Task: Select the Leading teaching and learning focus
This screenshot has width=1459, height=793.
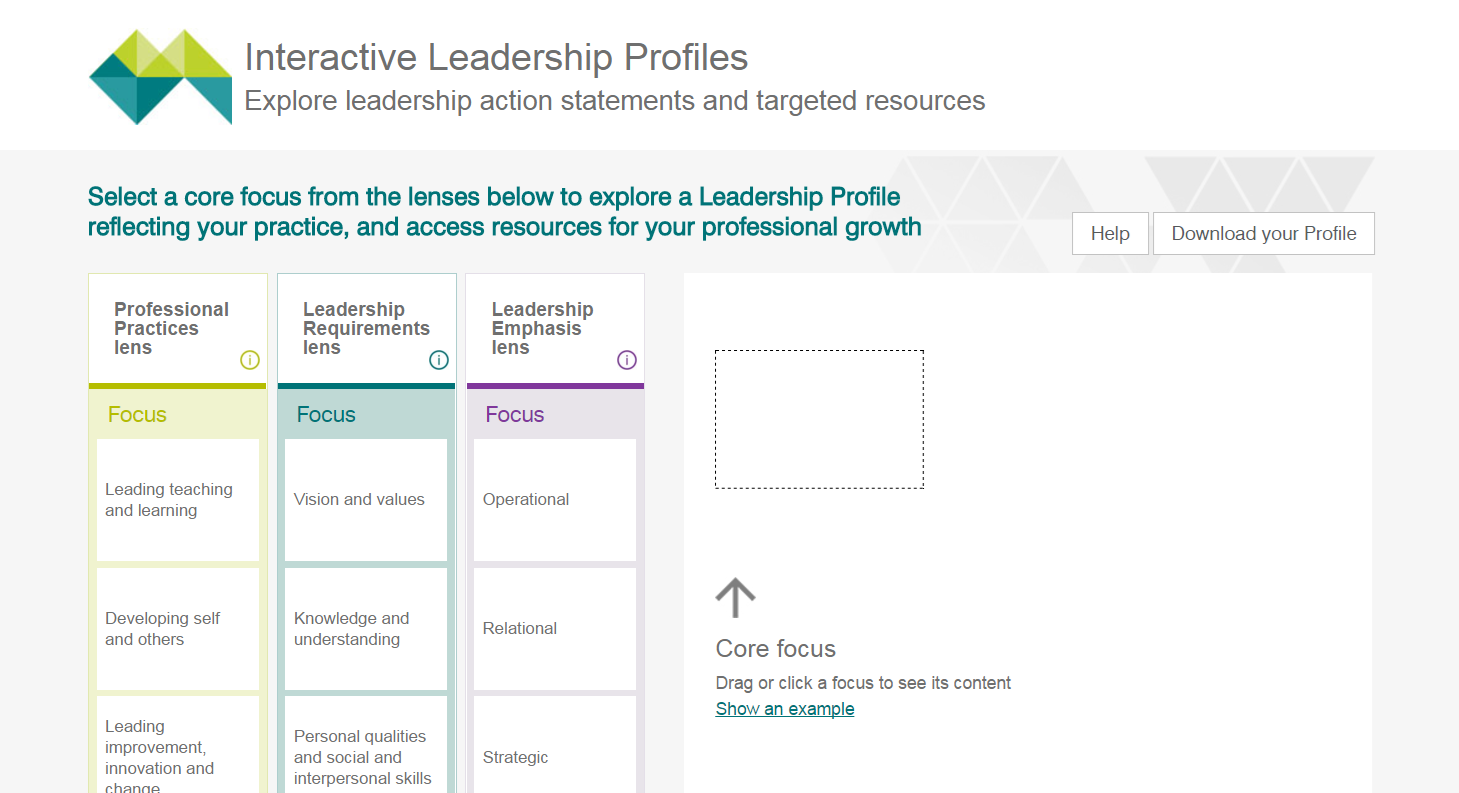Action: [x=177, y=500]
